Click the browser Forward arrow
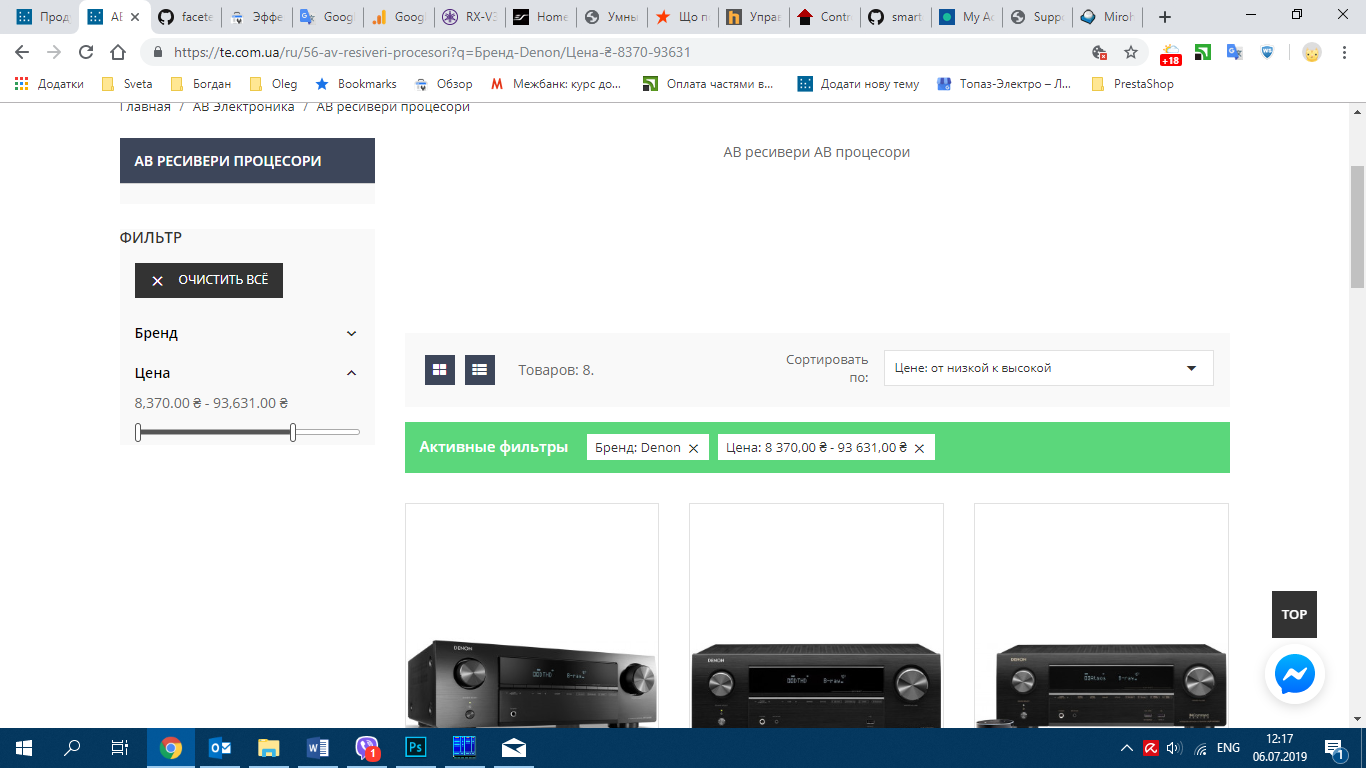 [x=54, y=52]
